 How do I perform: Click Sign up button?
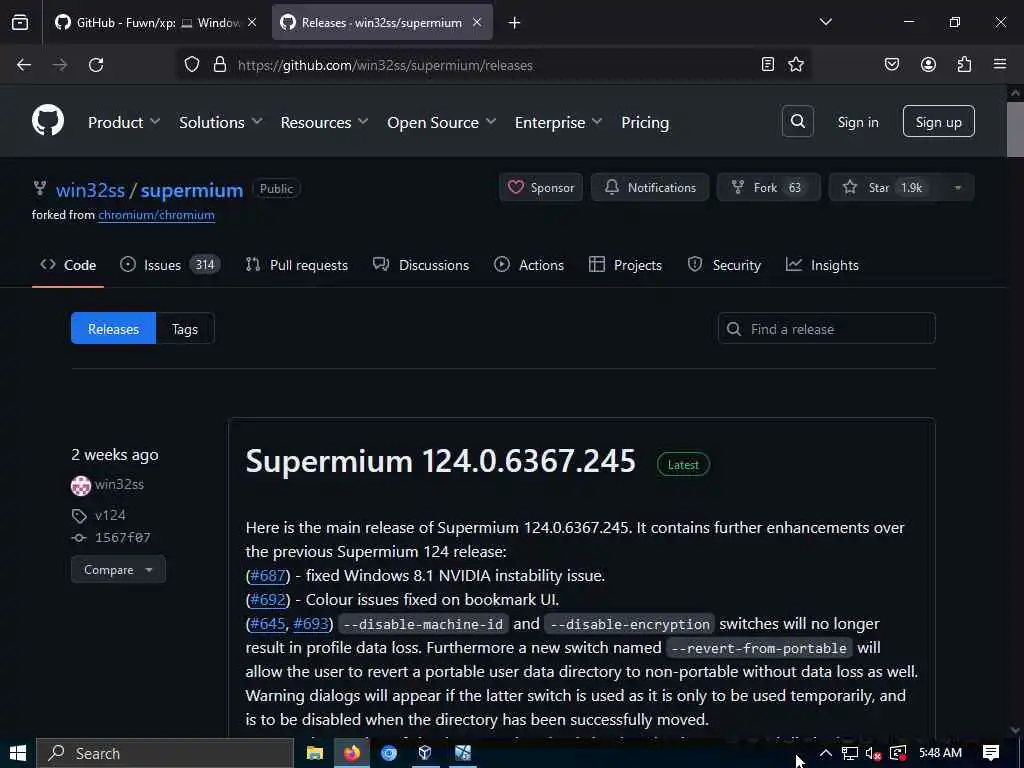click(x=938, y=121)
